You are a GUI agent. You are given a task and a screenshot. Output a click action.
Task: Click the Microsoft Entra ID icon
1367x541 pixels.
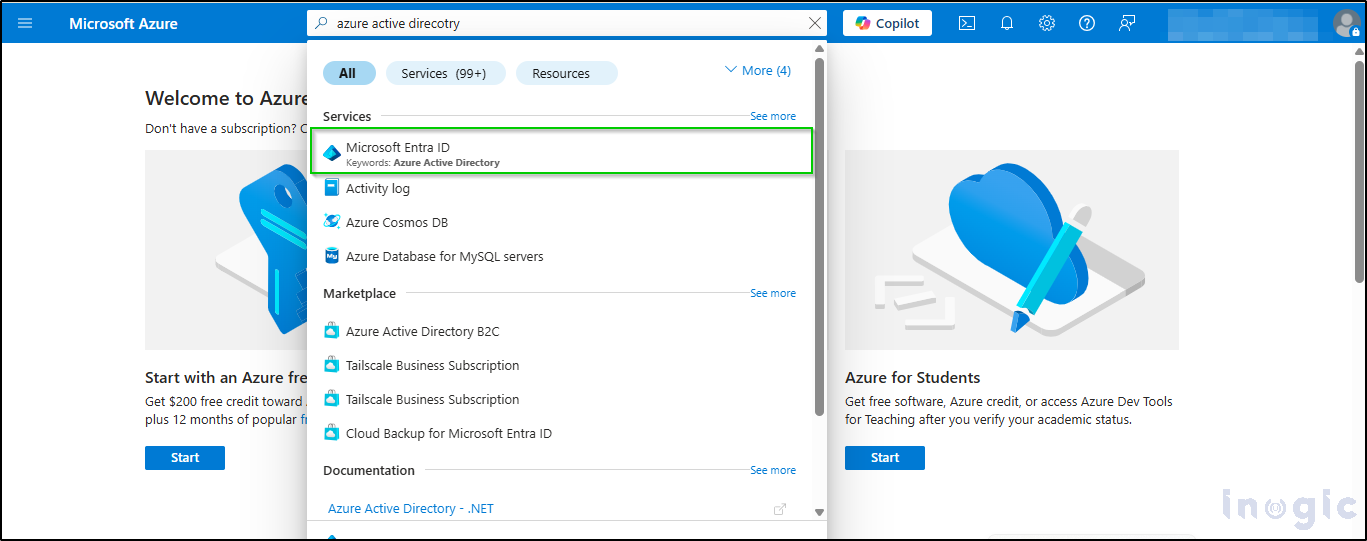pyautogui.click(x=332, y=153)
